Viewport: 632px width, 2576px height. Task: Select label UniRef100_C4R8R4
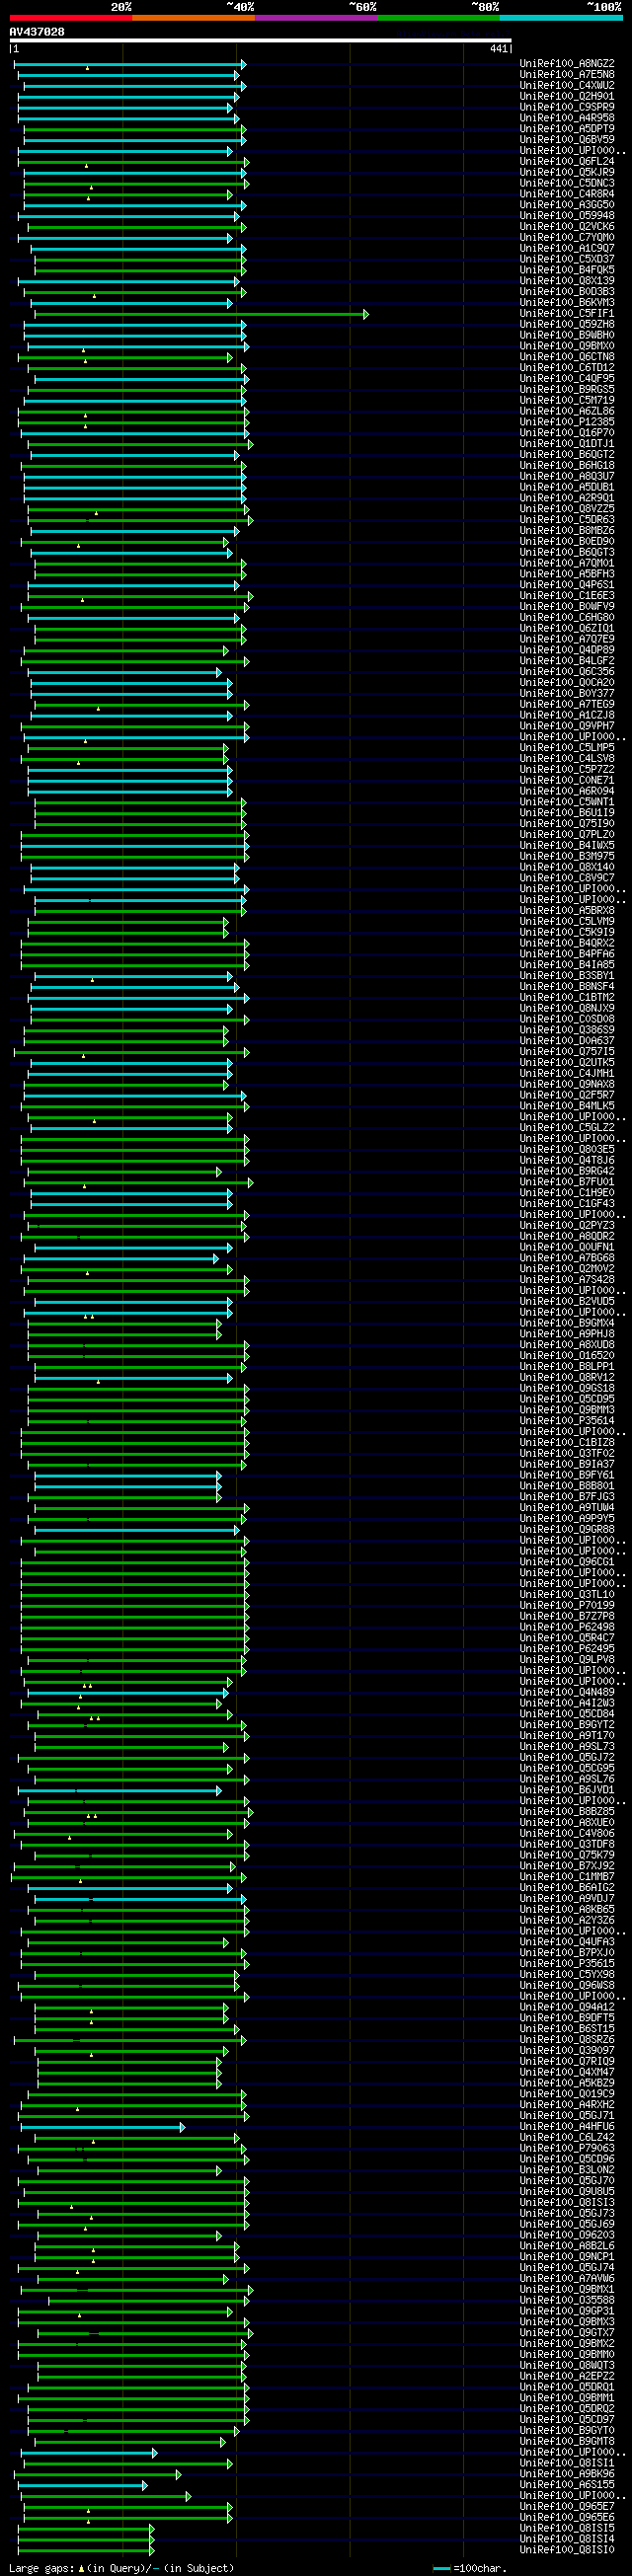567,194
